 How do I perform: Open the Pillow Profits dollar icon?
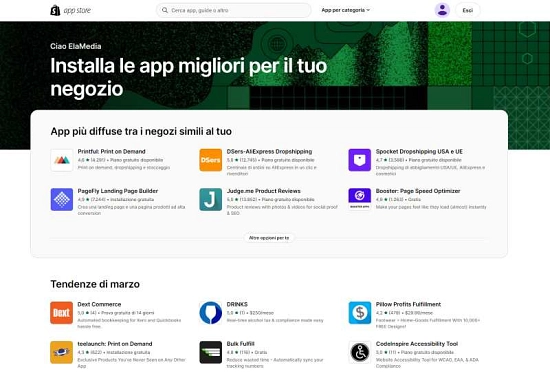click(360, 313)
